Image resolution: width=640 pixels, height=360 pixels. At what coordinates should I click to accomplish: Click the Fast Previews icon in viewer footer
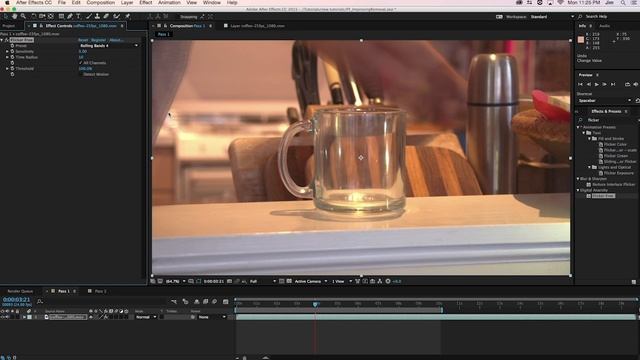[x=365, y=281]
